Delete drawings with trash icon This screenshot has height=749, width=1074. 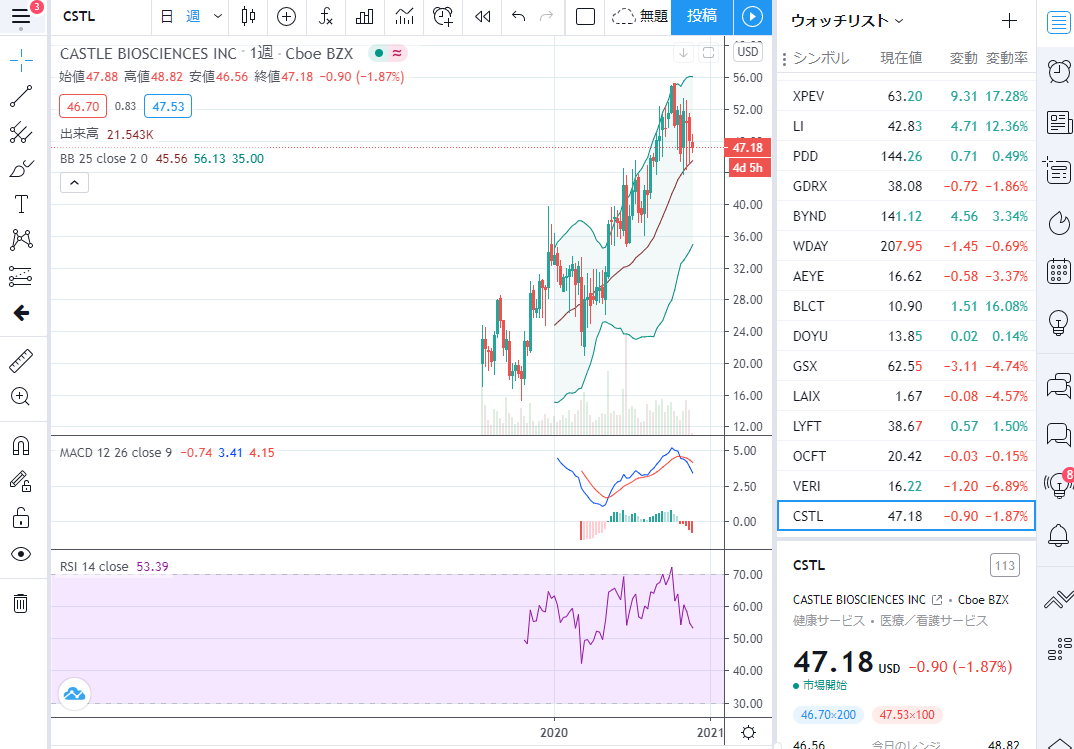(21, 603)
